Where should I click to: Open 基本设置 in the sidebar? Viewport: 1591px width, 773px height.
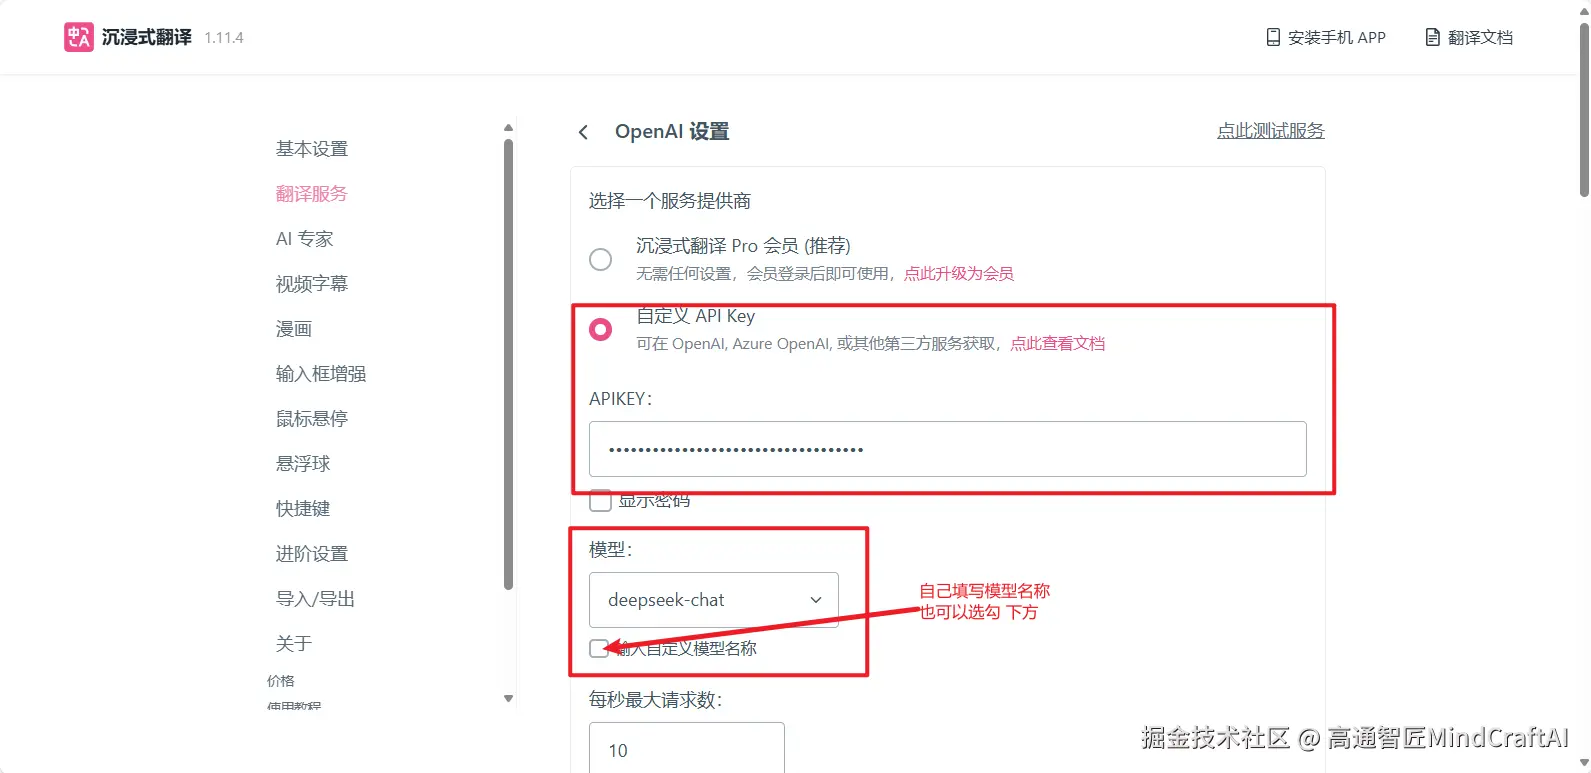pyautogui.click(x=312, y=149)
